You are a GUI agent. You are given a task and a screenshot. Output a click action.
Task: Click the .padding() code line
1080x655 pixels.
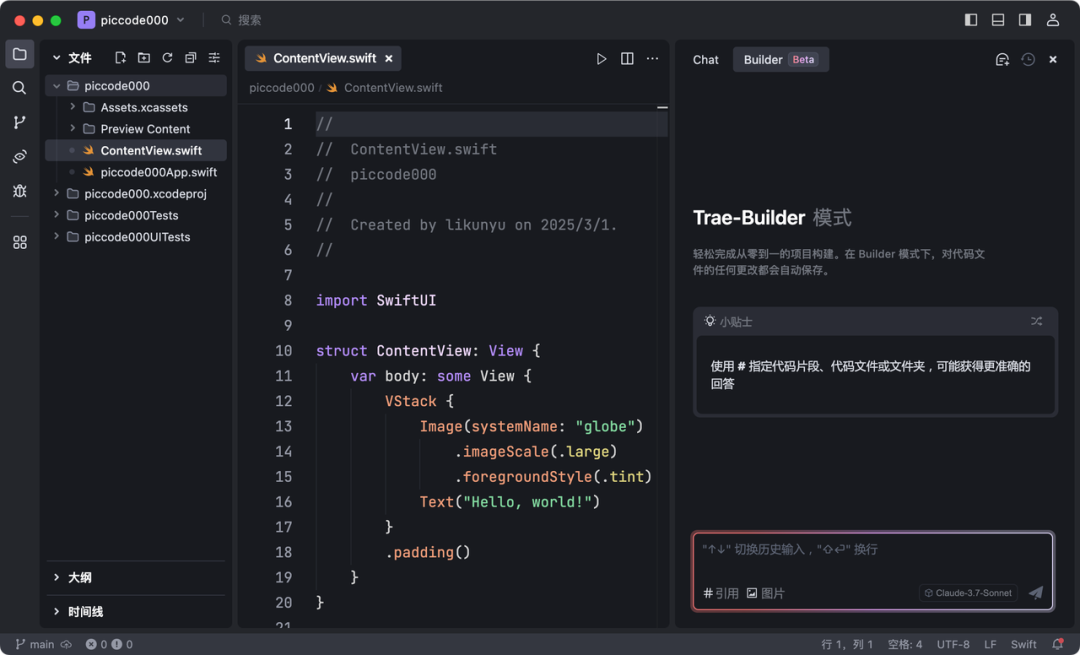(x=428, y=552)
